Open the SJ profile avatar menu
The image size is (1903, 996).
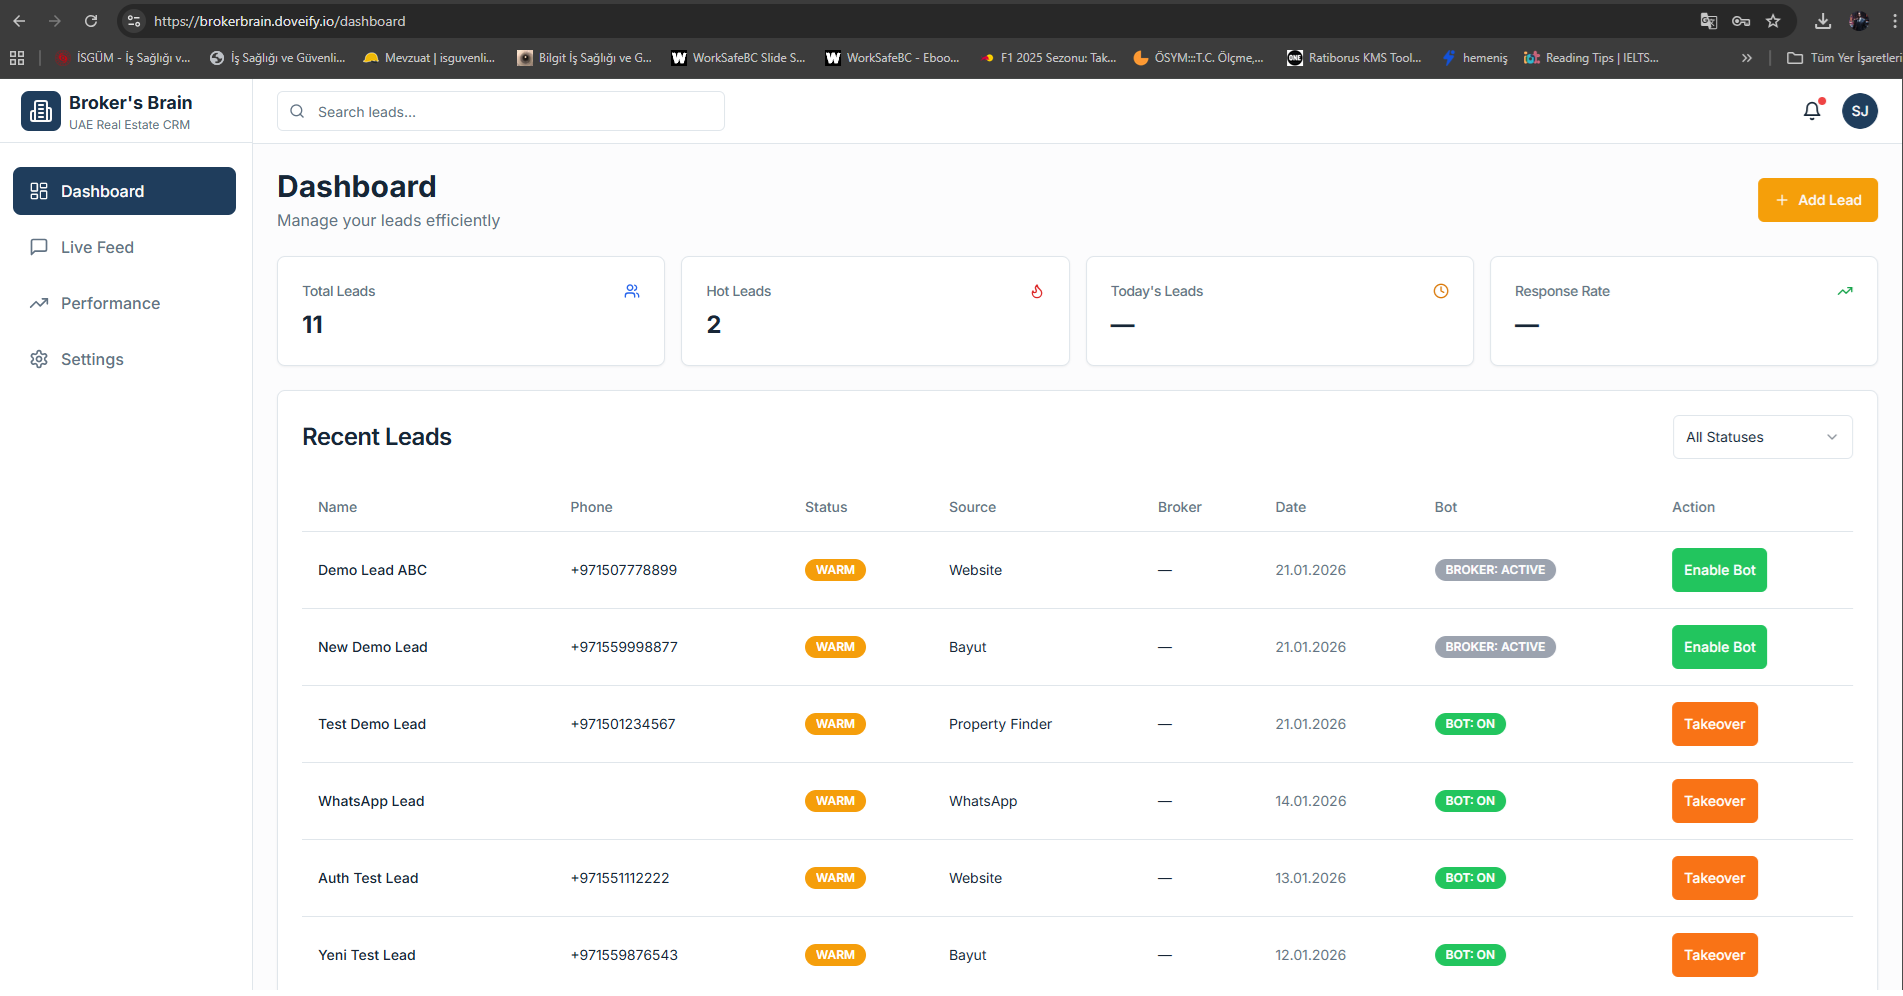pos(1860,111)
